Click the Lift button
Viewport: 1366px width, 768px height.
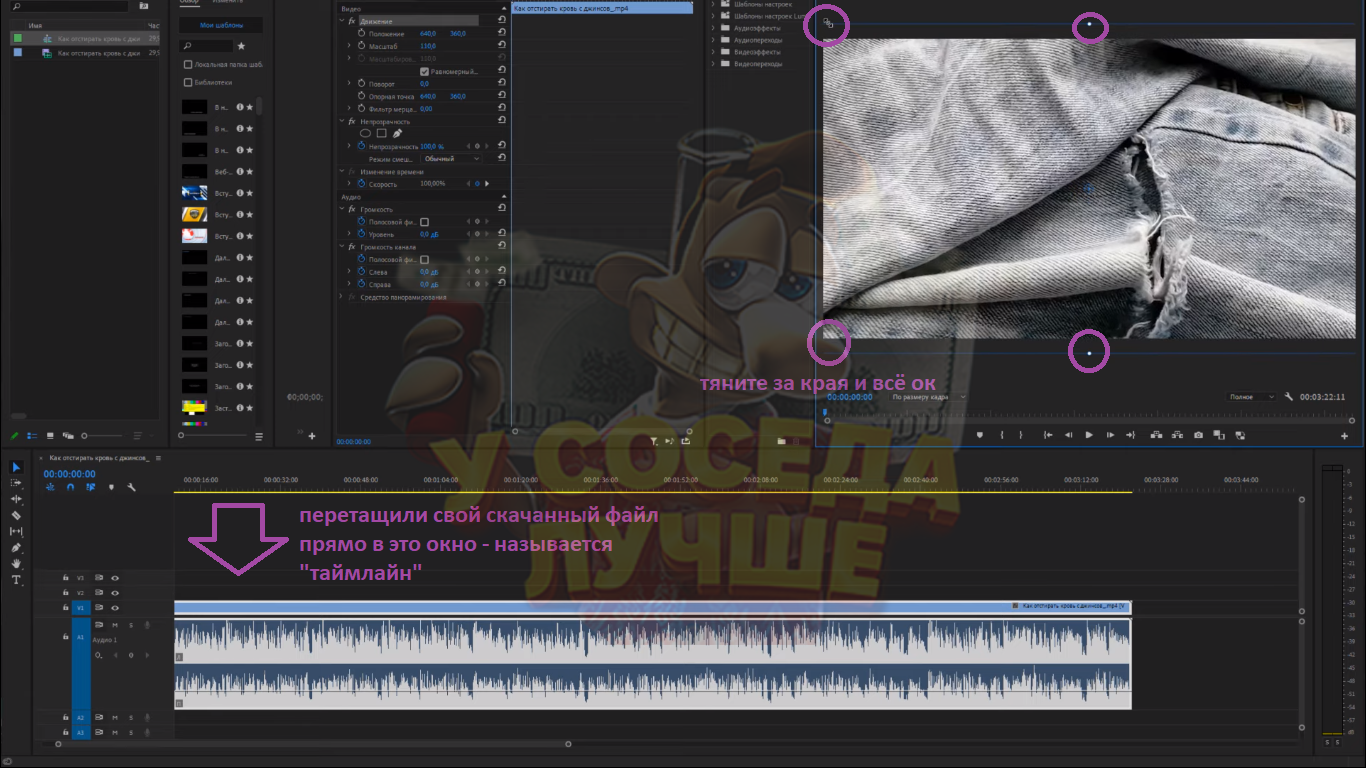(x=1156, y=435)
